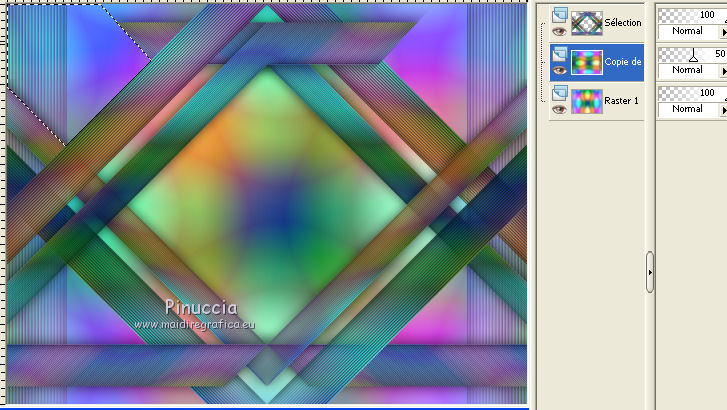Viewport: 727px width, 410px height.
Task: Click the raster layer icon of Raster 1 layer
Action: tap(560, 93)
